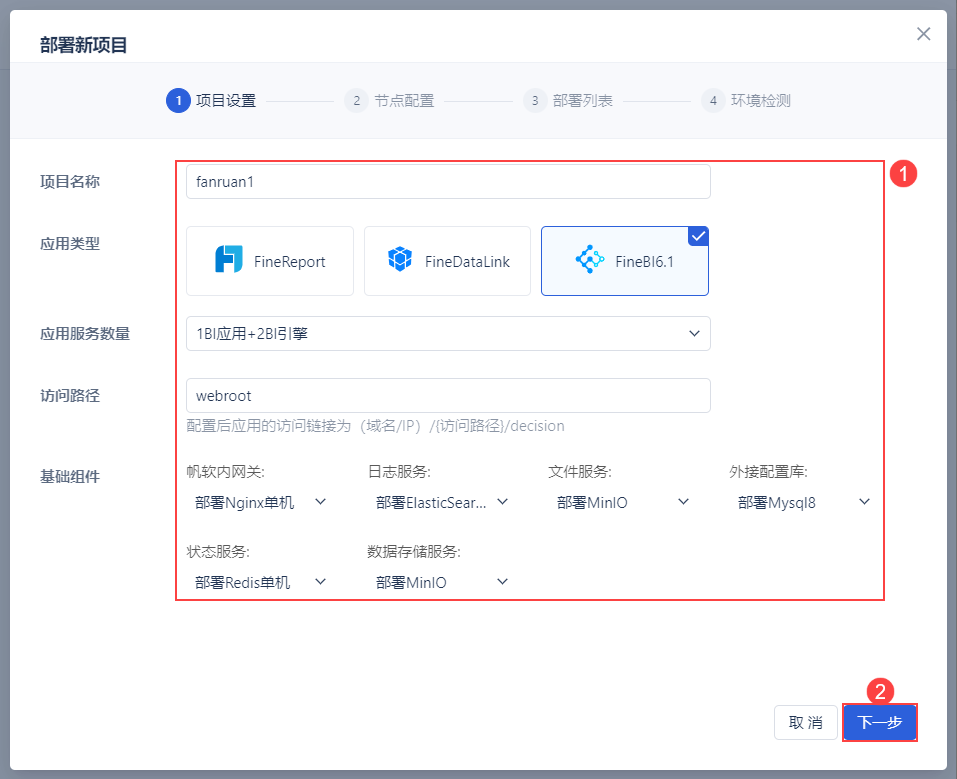Select the FineReport application type card
Viewport: 957px width, 779px height.
[x=270, y=261]
